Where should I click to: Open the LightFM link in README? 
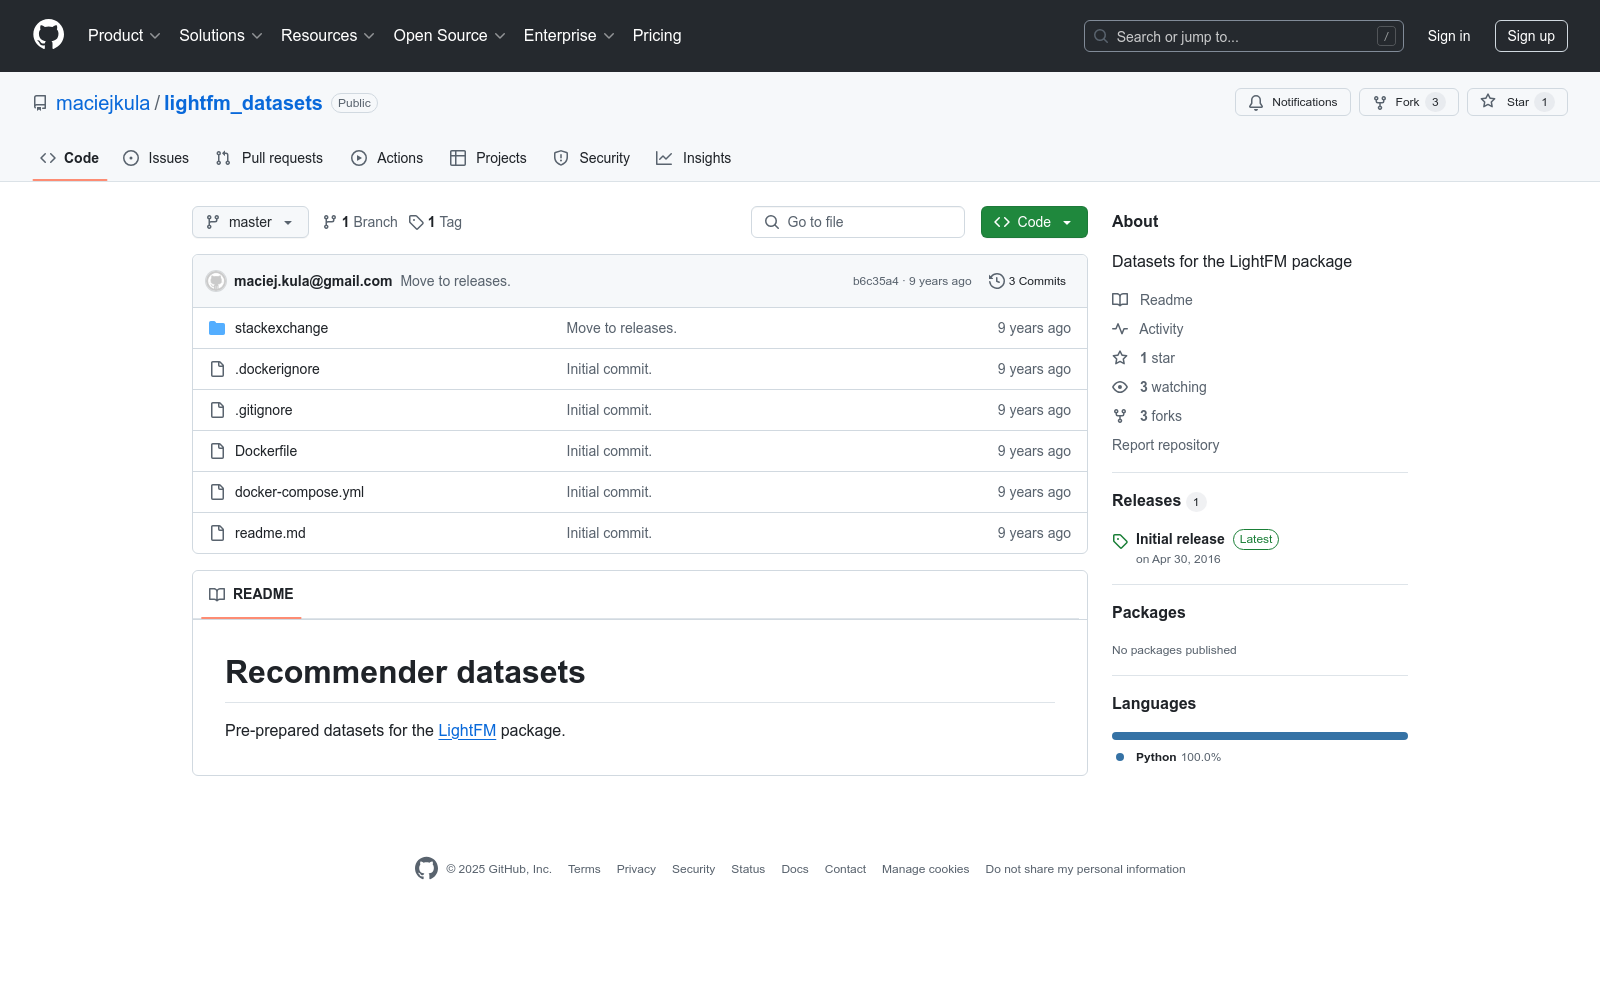[x=467, y=731]
